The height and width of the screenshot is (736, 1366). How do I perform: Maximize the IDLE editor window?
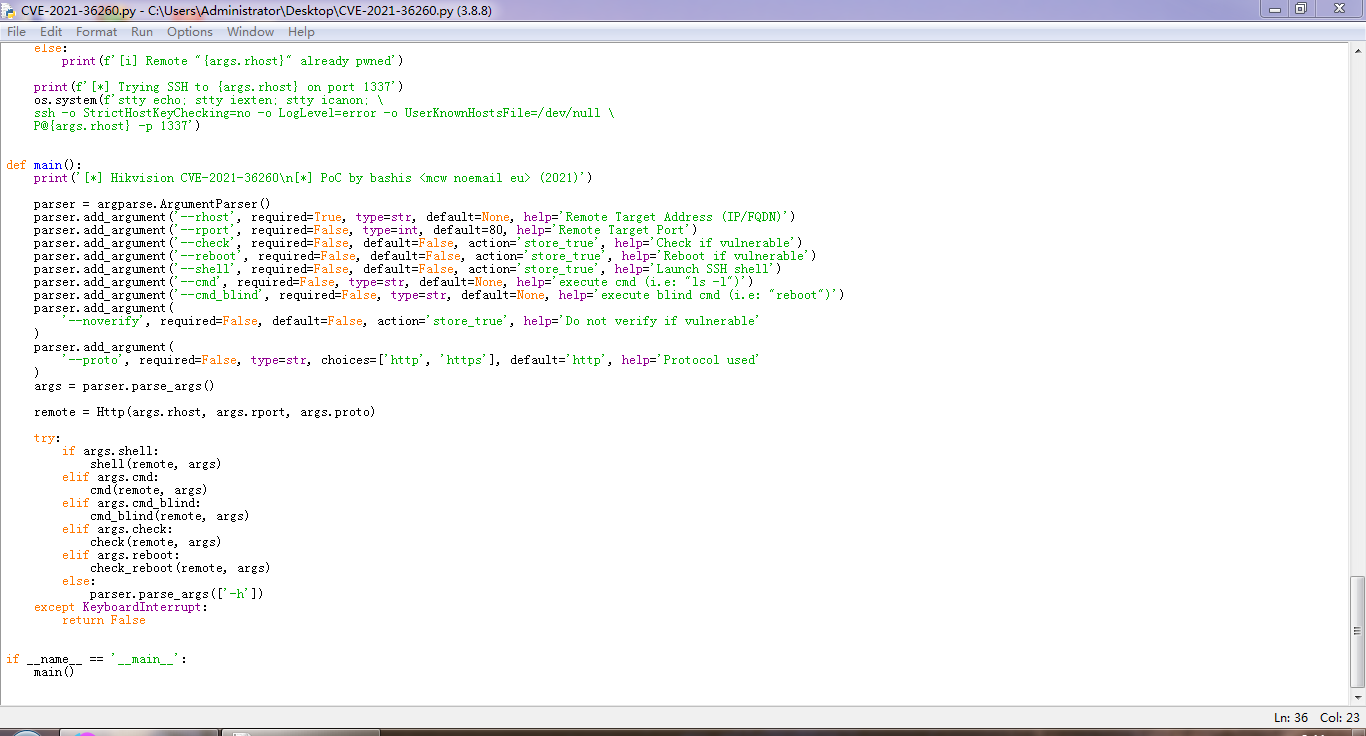(1300, 9)
